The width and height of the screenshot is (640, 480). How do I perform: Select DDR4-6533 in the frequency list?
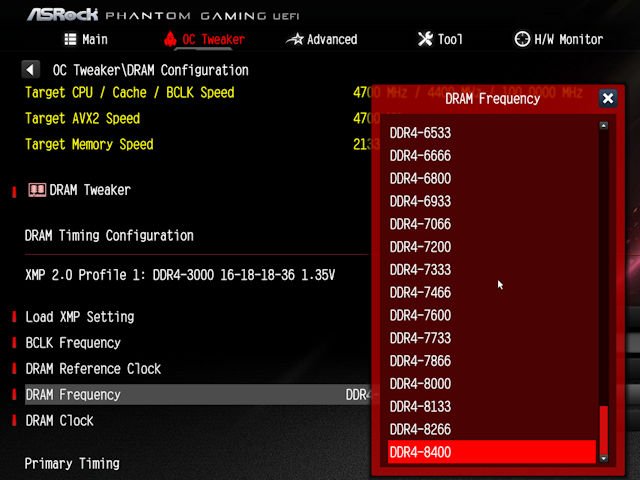coord(492,133)
